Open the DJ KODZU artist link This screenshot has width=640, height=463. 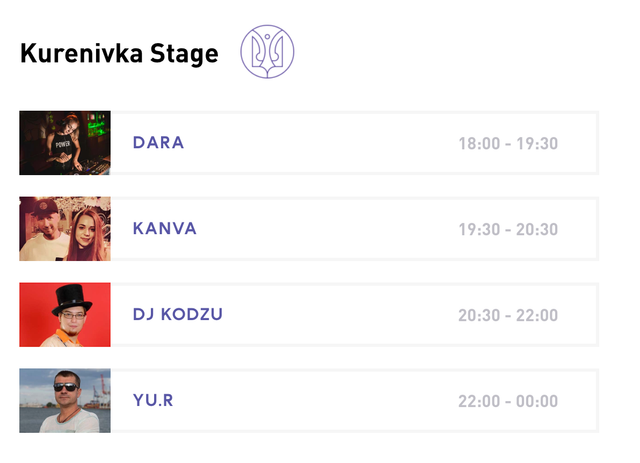(177, 315)
